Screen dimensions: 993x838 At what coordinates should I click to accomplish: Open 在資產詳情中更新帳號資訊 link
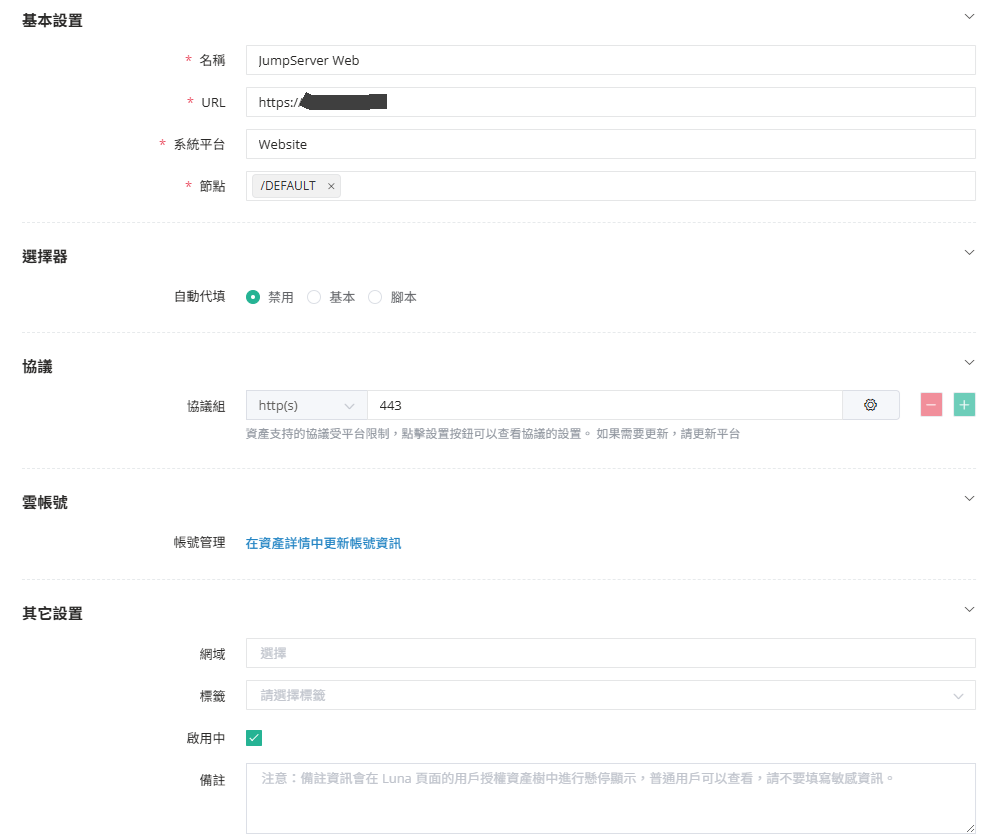[x=323, y=543]
